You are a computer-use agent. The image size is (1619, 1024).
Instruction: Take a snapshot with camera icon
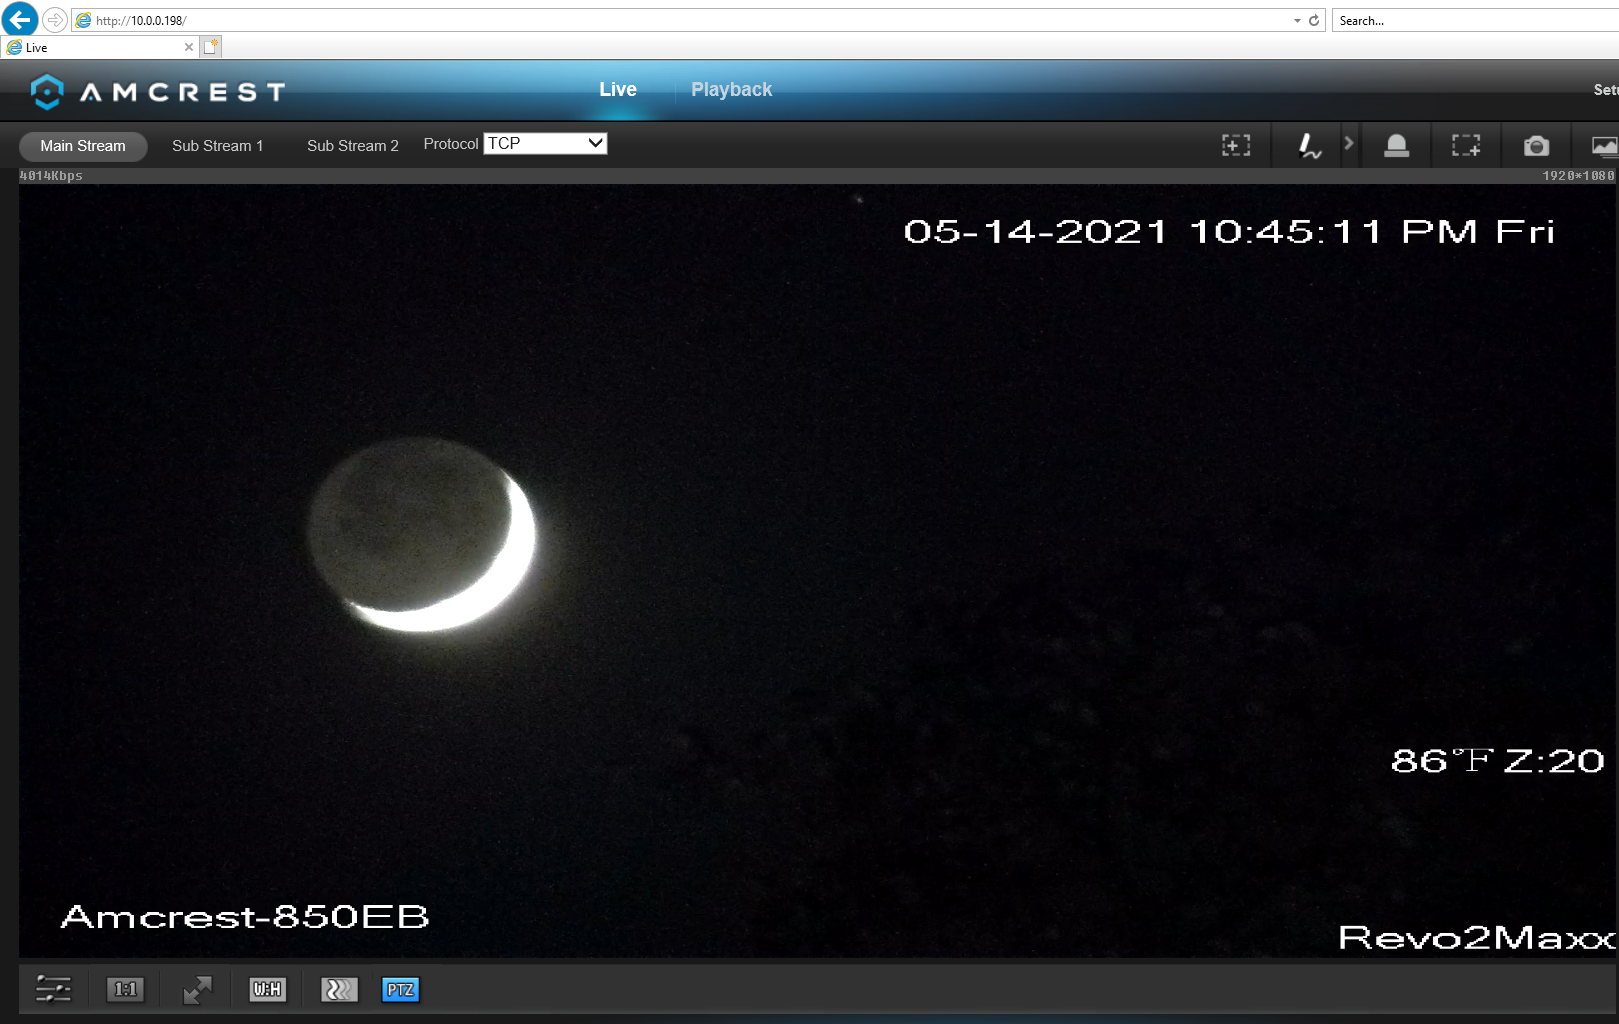1536,146
